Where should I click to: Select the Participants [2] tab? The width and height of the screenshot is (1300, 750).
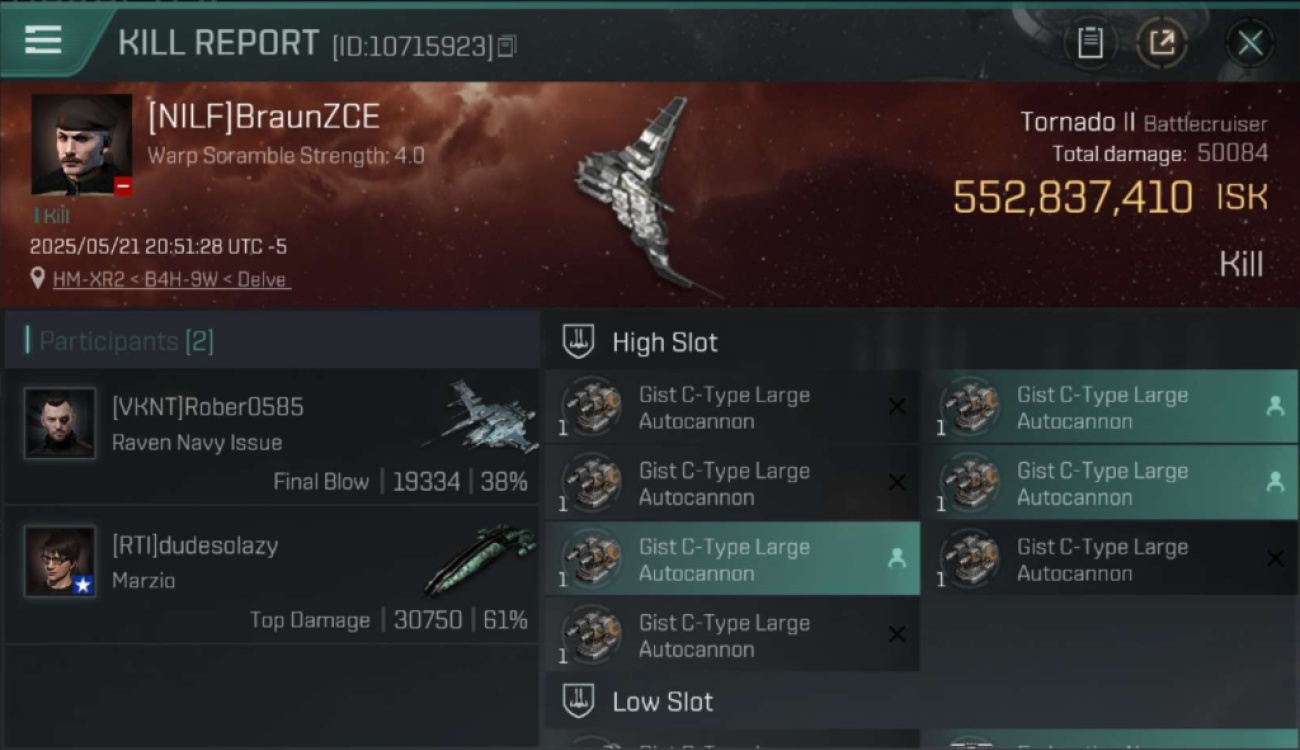[271, 341]
